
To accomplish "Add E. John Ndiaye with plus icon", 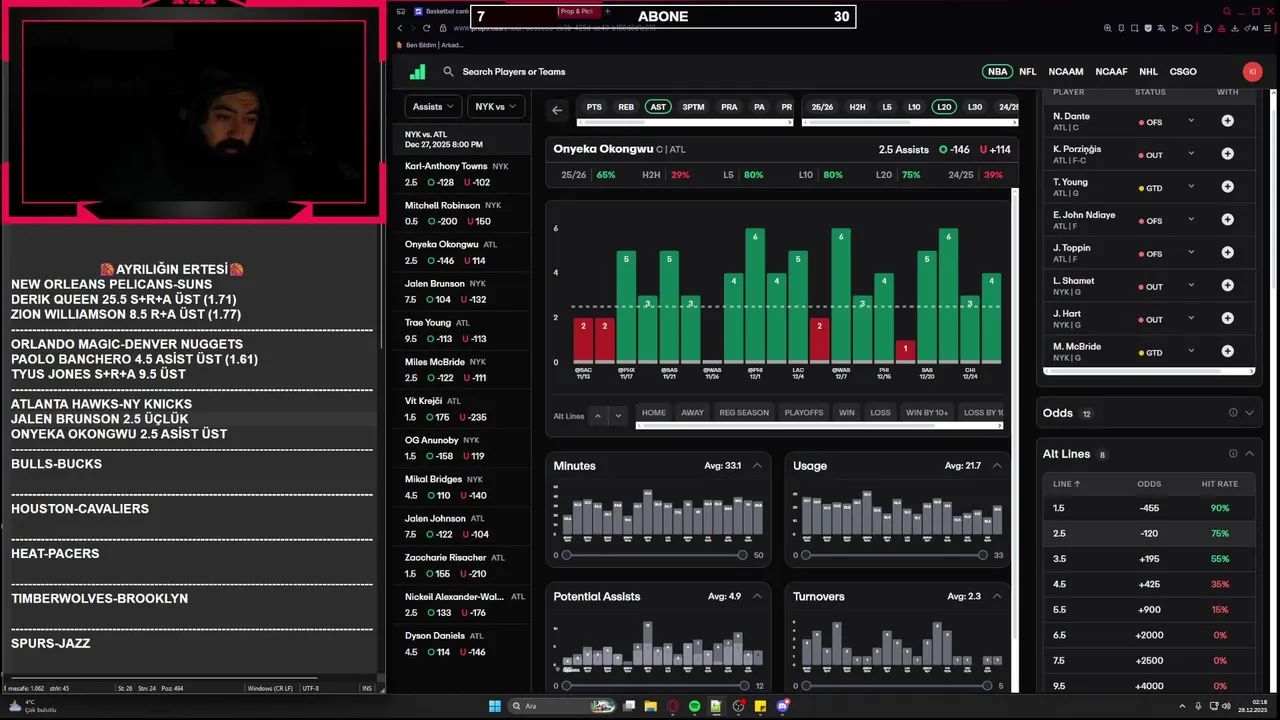I will 1227,220.
